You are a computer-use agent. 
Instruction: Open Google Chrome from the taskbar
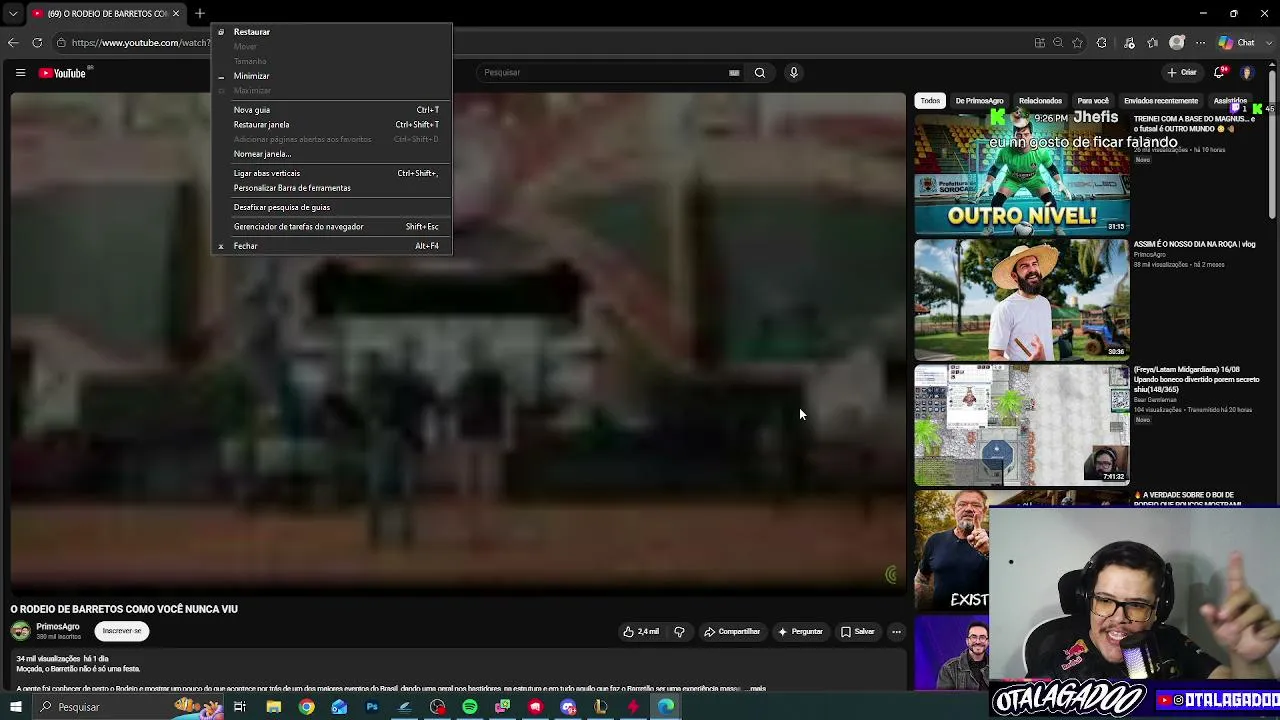click(306, 707)
